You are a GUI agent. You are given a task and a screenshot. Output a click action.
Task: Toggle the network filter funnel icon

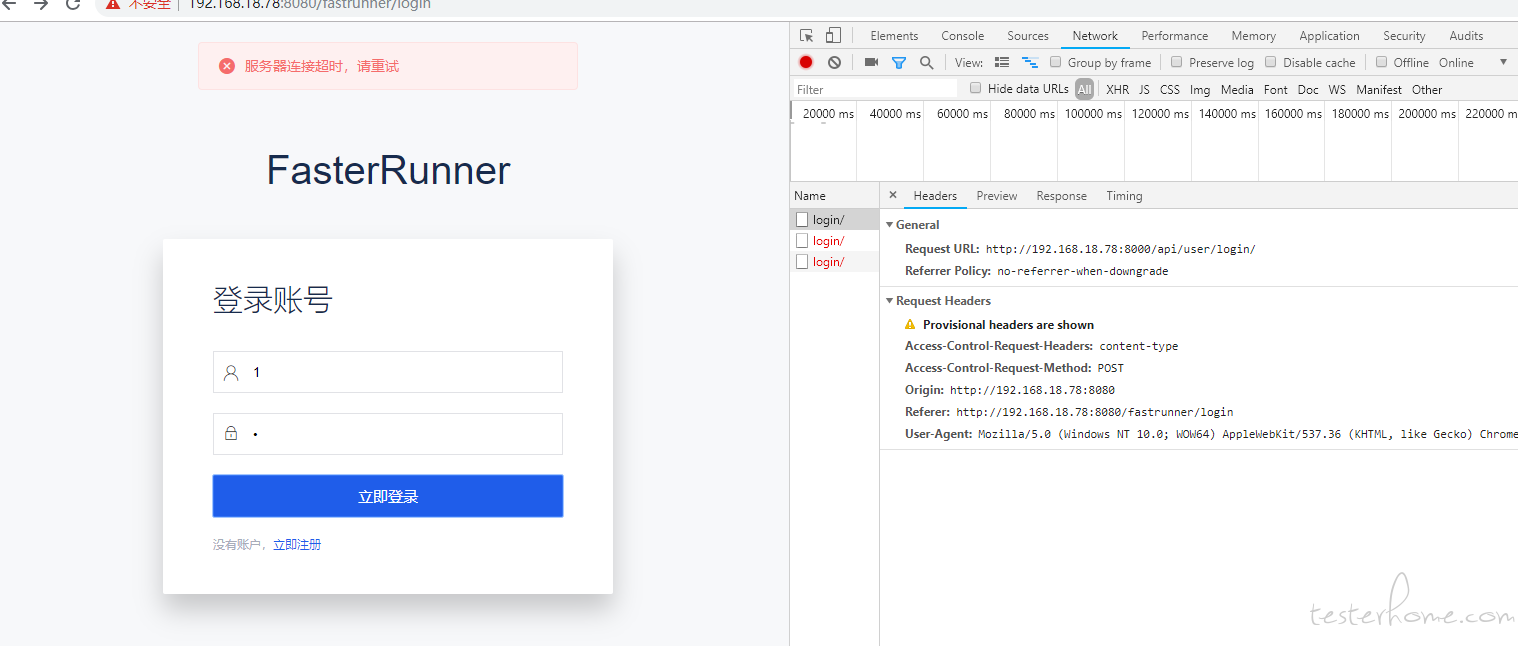(x=899, y=62)
